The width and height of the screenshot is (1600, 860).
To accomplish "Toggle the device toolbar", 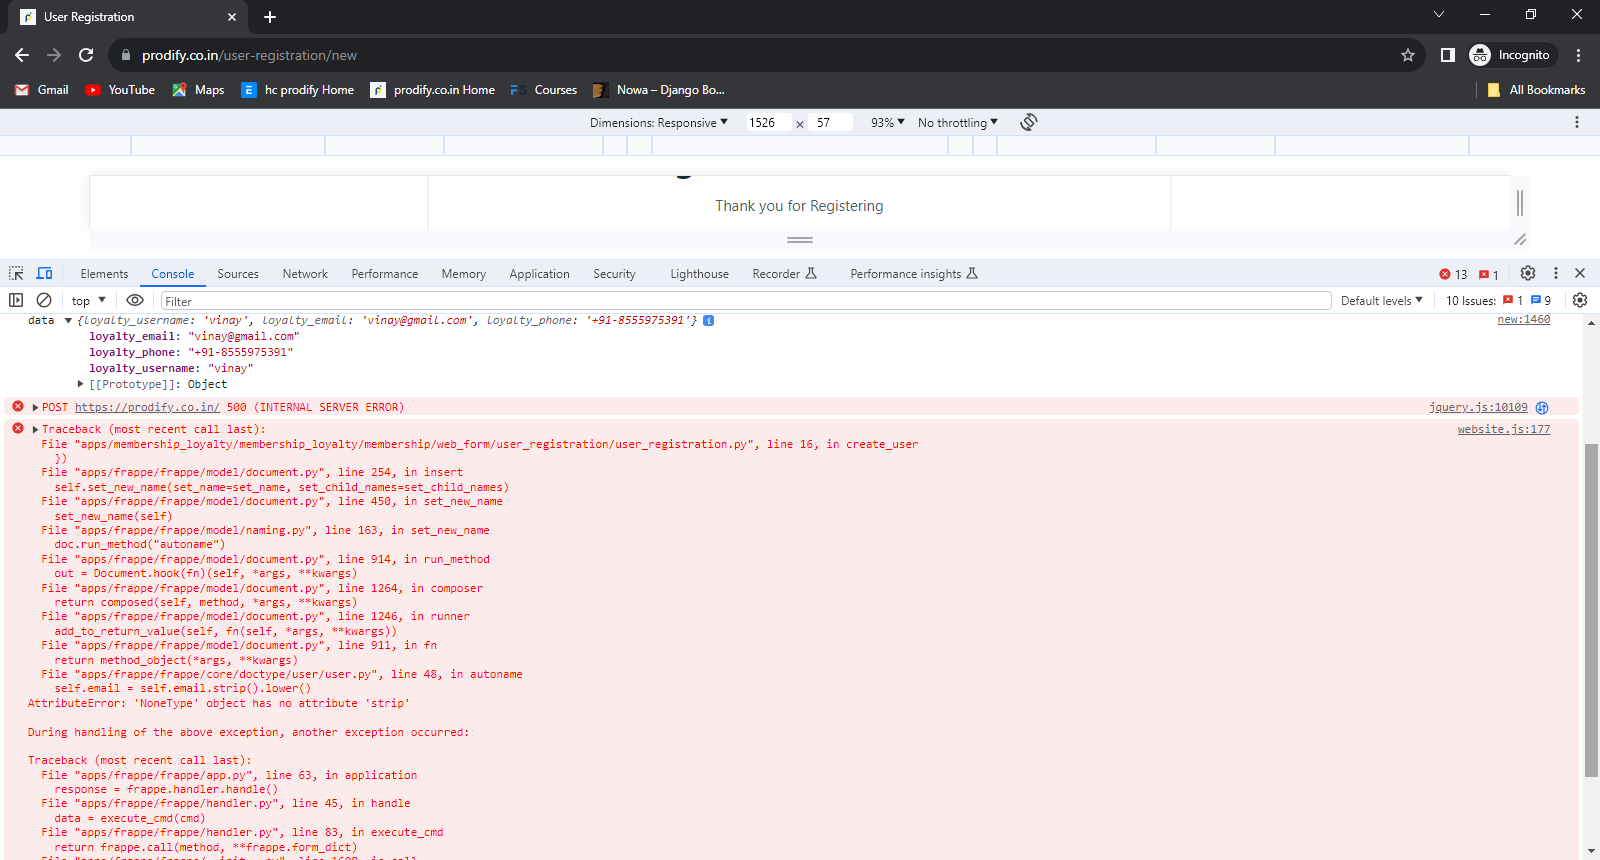I will tap(44, 273).
